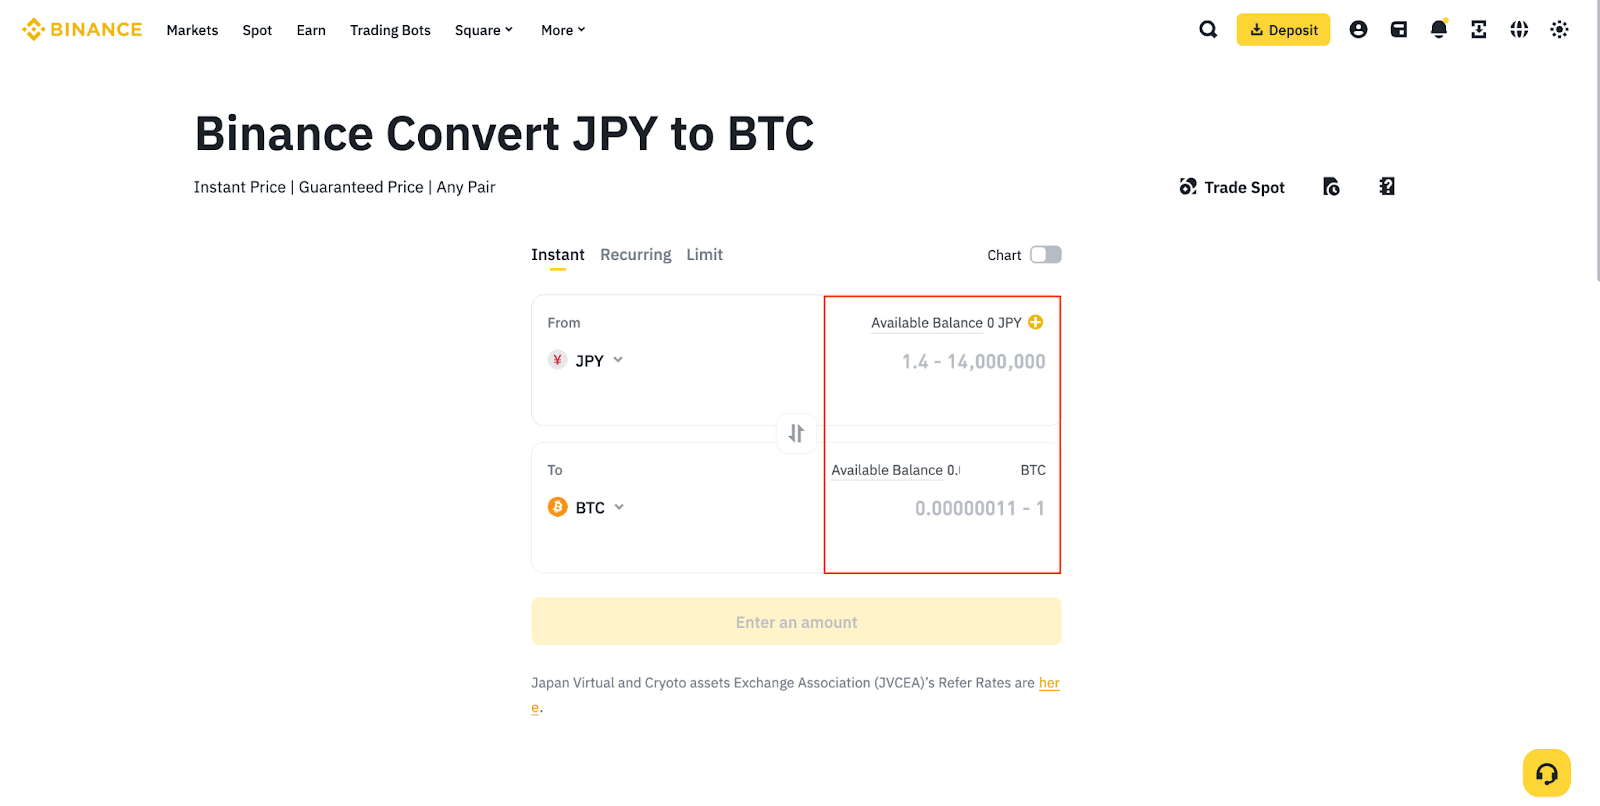Open the convert FAQ guide icon
The width and height of the screenshot is (1600, 806).
coord(1387,187)
